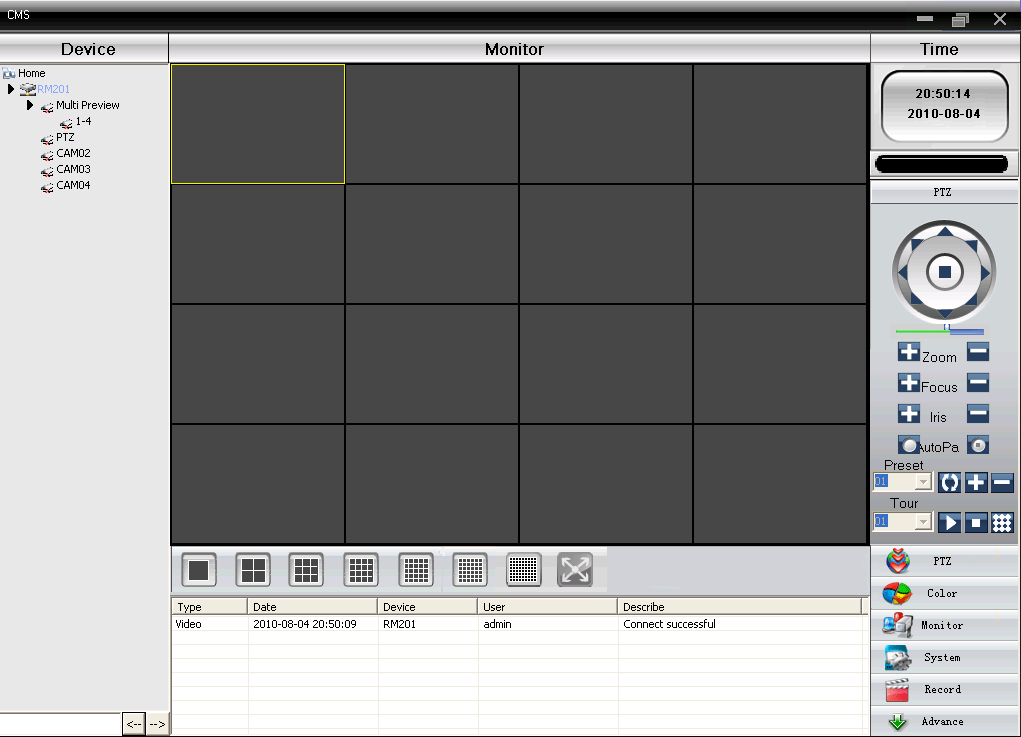Select CAM04 in device tree
Viewport: 1021px width, 737px height.
click(x=73, y=185)
